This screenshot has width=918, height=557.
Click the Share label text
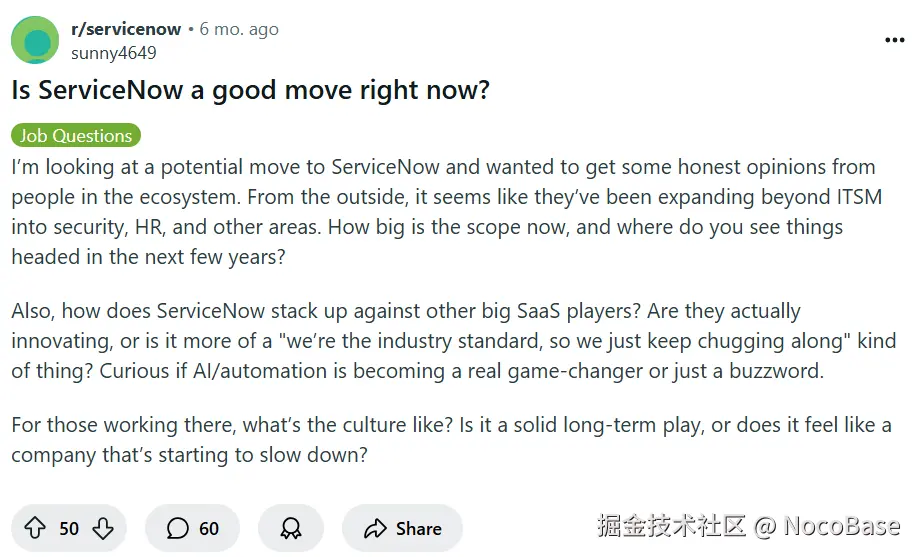pos(418,528)
